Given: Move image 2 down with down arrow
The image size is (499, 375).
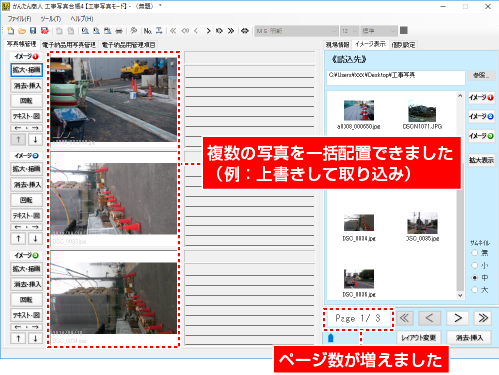Looking at the screenshot, I should tap(35, 239).
